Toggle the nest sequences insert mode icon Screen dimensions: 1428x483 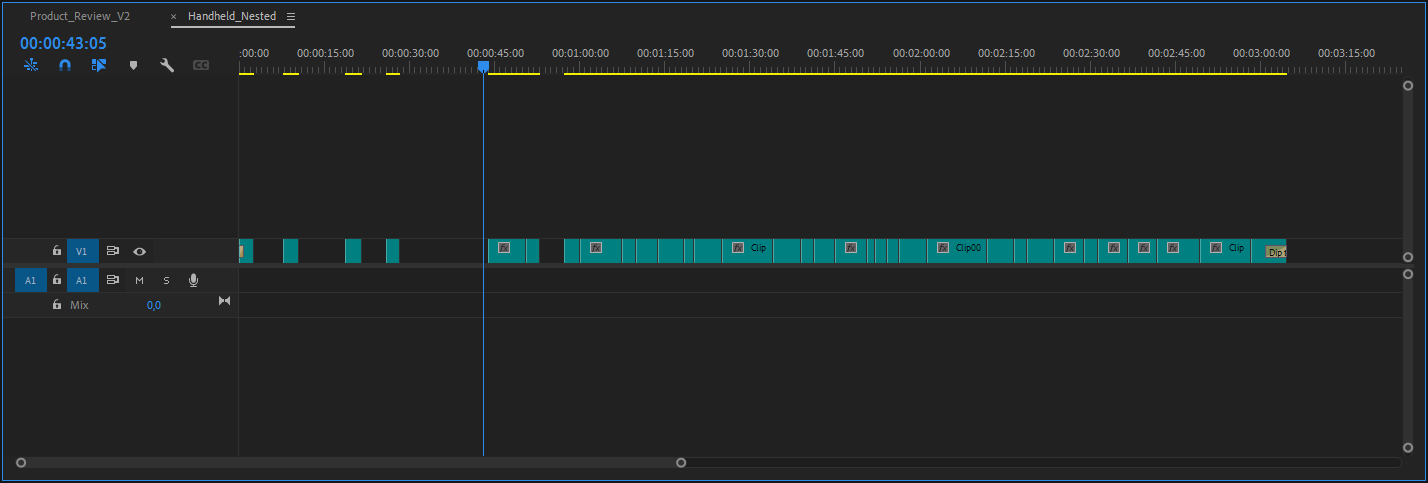(x=31, y=65)
